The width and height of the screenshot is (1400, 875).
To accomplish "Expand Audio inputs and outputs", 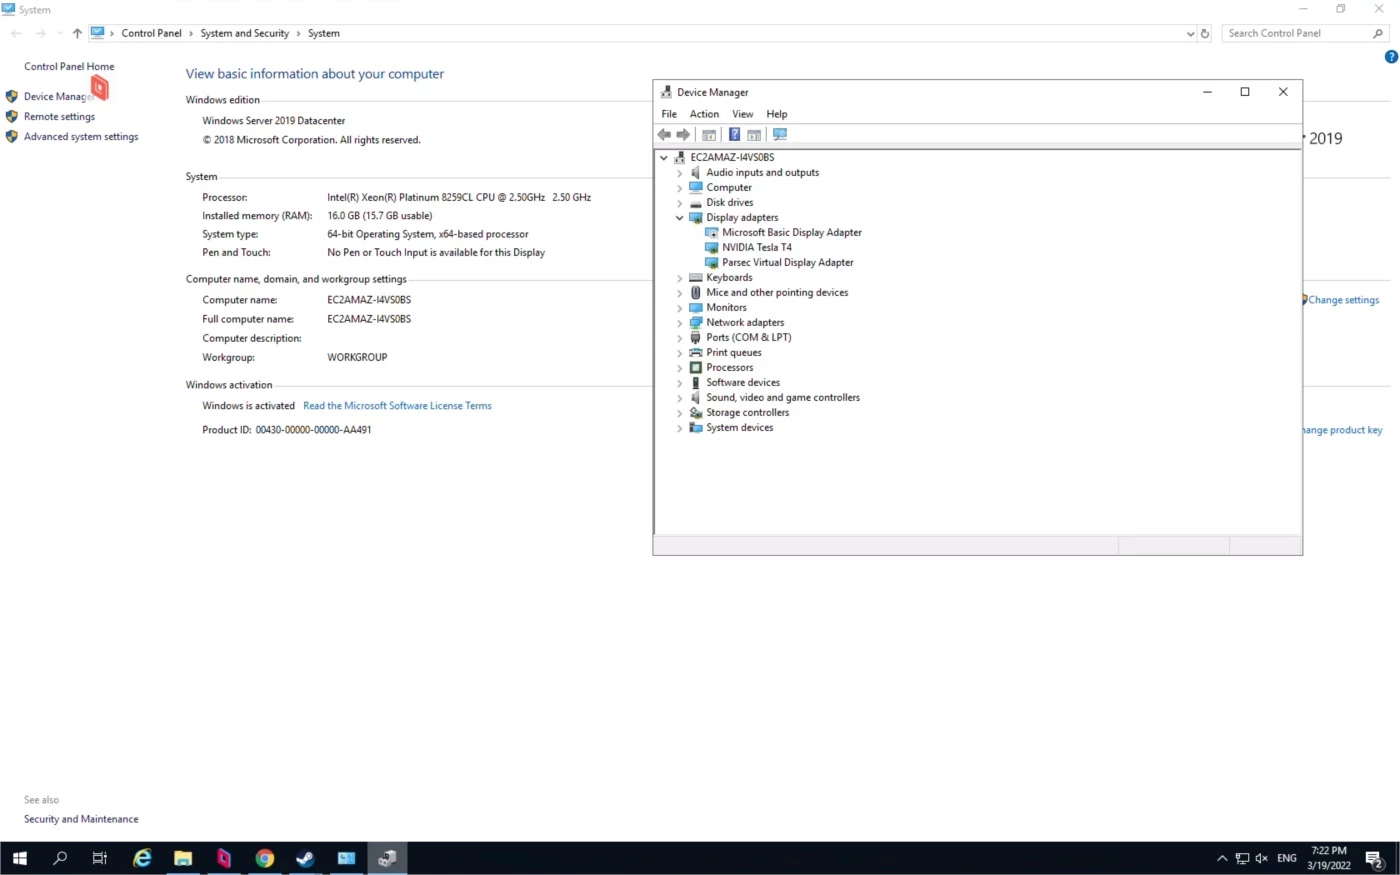I will [x=680, y=172].
